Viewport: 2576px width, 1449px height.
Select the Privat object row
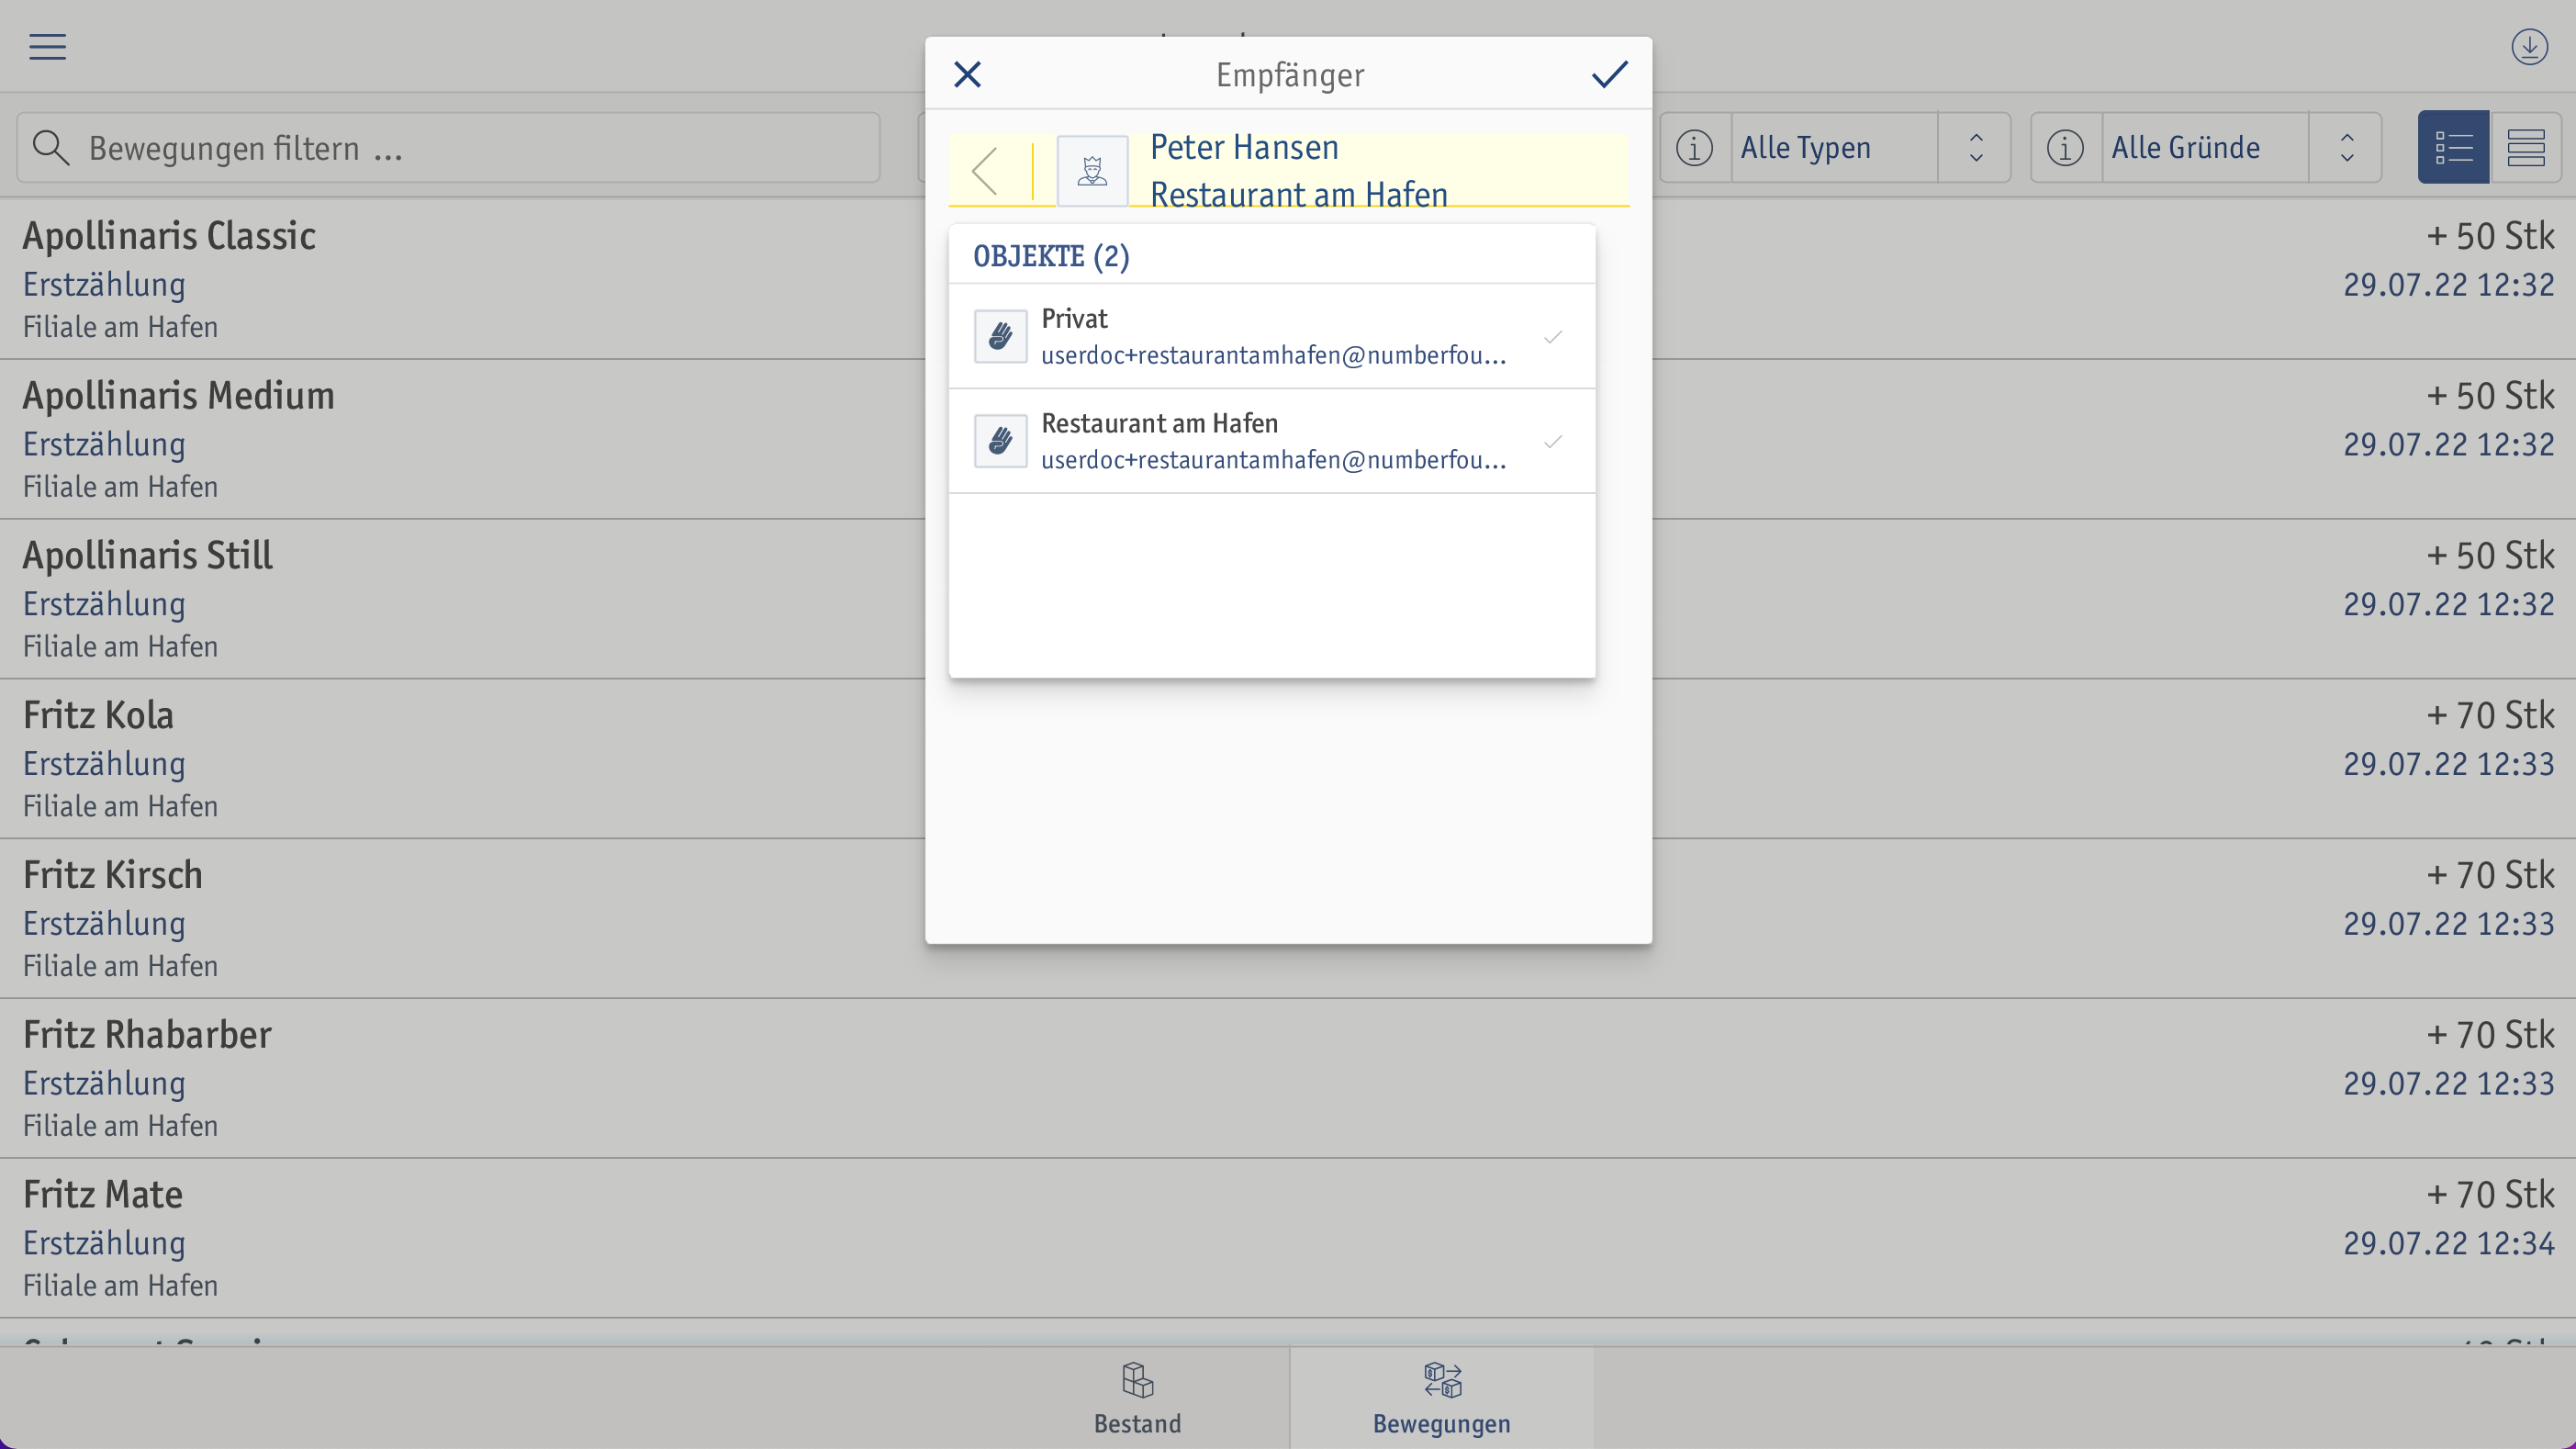pyautogui.click(x=1272, y=336)
